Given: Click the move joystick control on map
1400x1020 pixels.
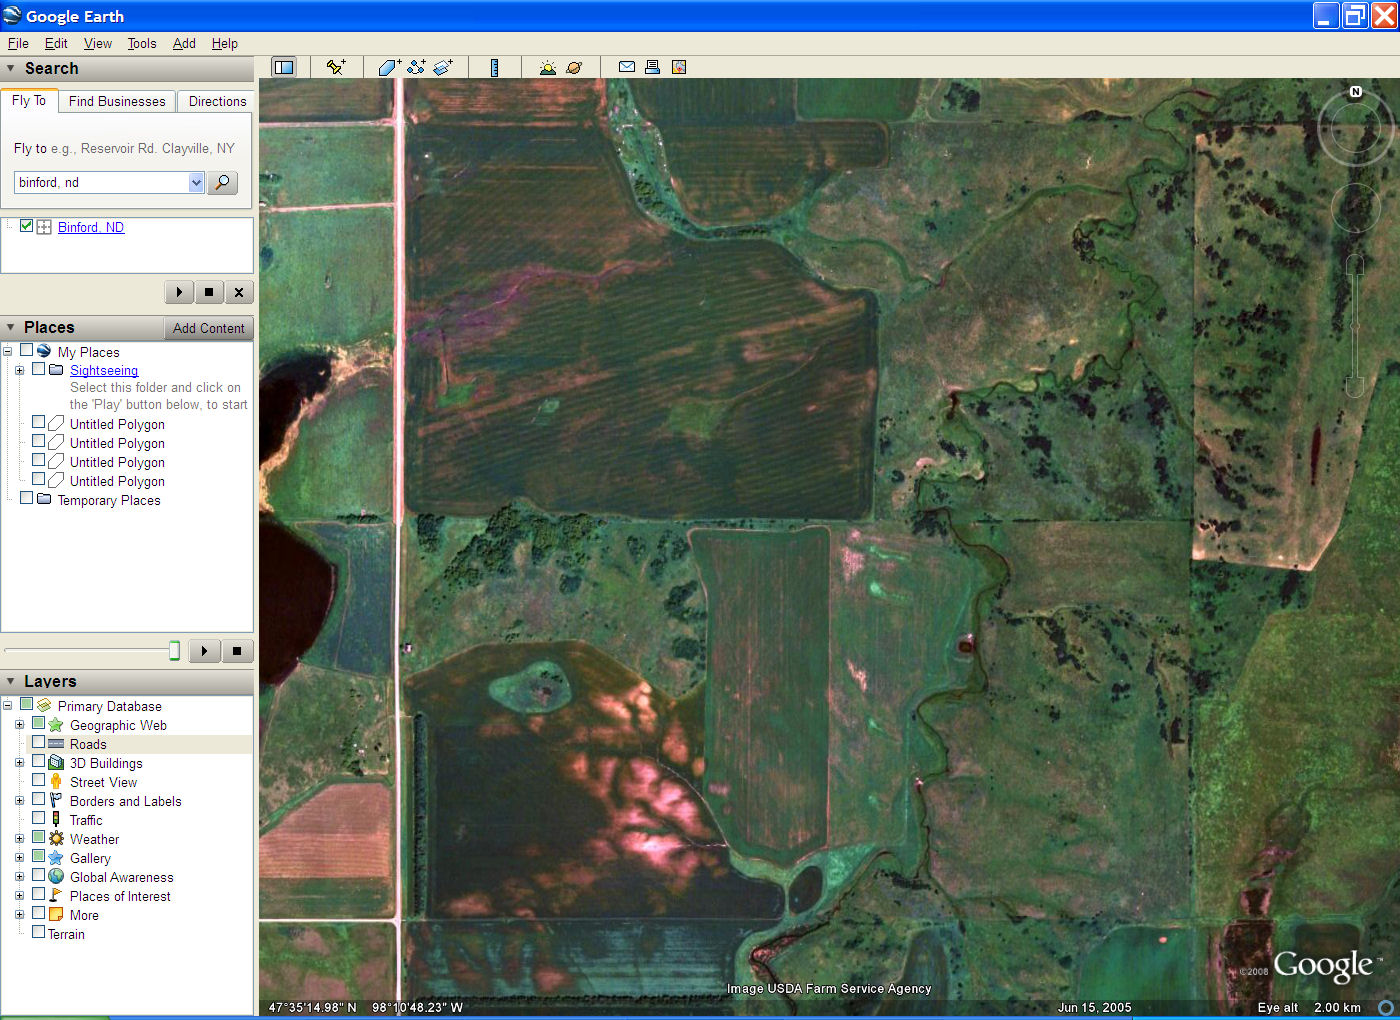Looking at the screenshot, I should click(x=1355, y=207).
